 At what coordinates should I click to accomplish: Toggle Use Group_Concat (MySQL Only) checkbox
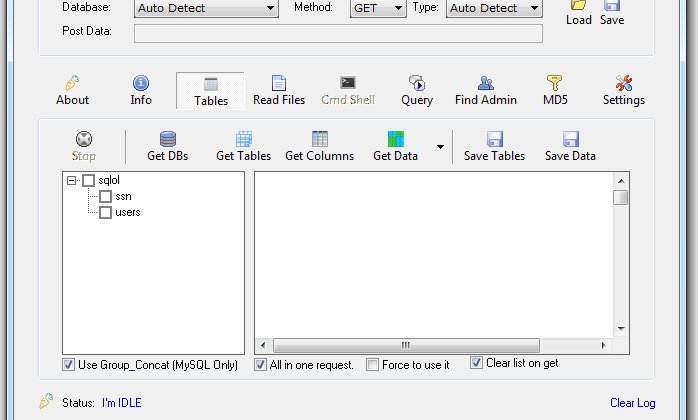(x=68, y=365)
